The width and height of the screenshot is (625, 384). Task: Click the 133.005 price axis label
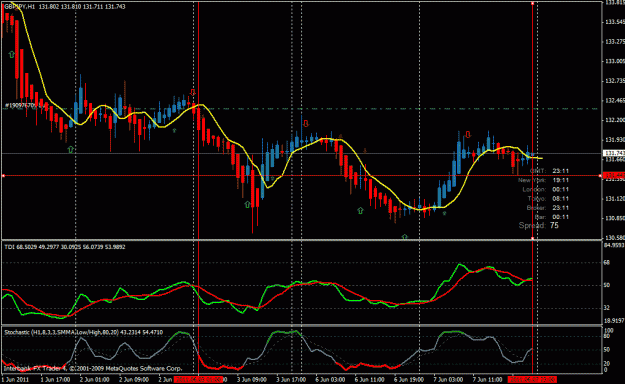point(614,61)
